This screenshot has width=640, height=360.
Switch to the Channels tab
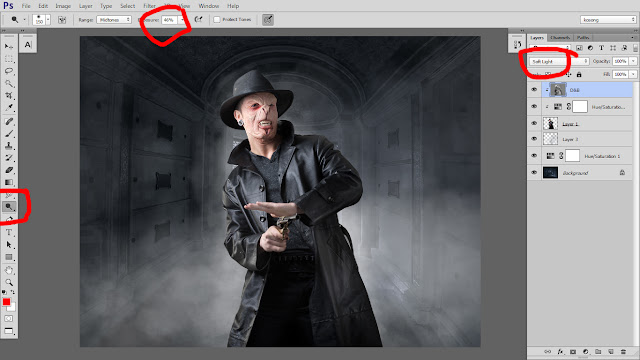(x=560, y=38)
